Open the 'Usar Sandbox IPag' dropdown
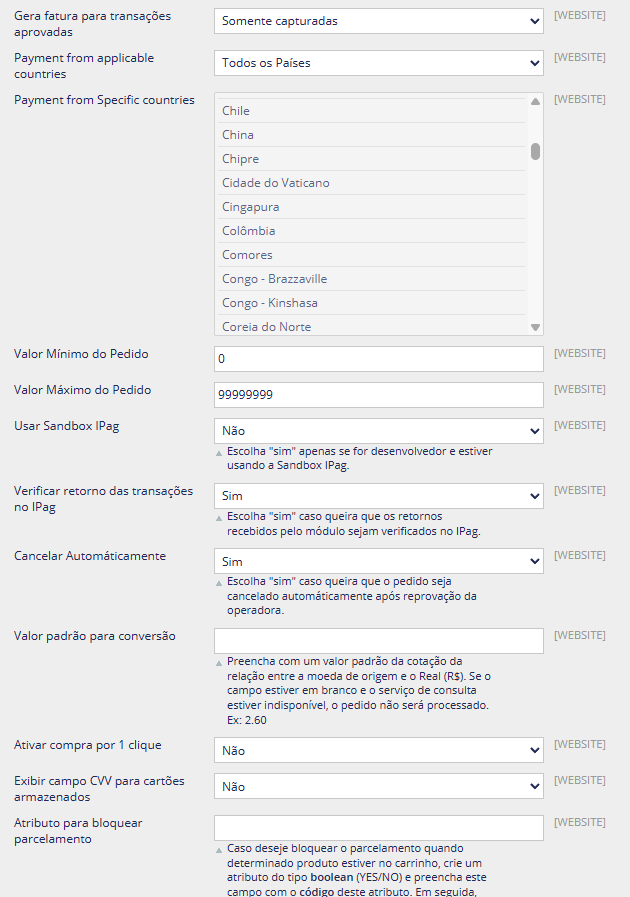630x897 pixels. click(378, 431)
